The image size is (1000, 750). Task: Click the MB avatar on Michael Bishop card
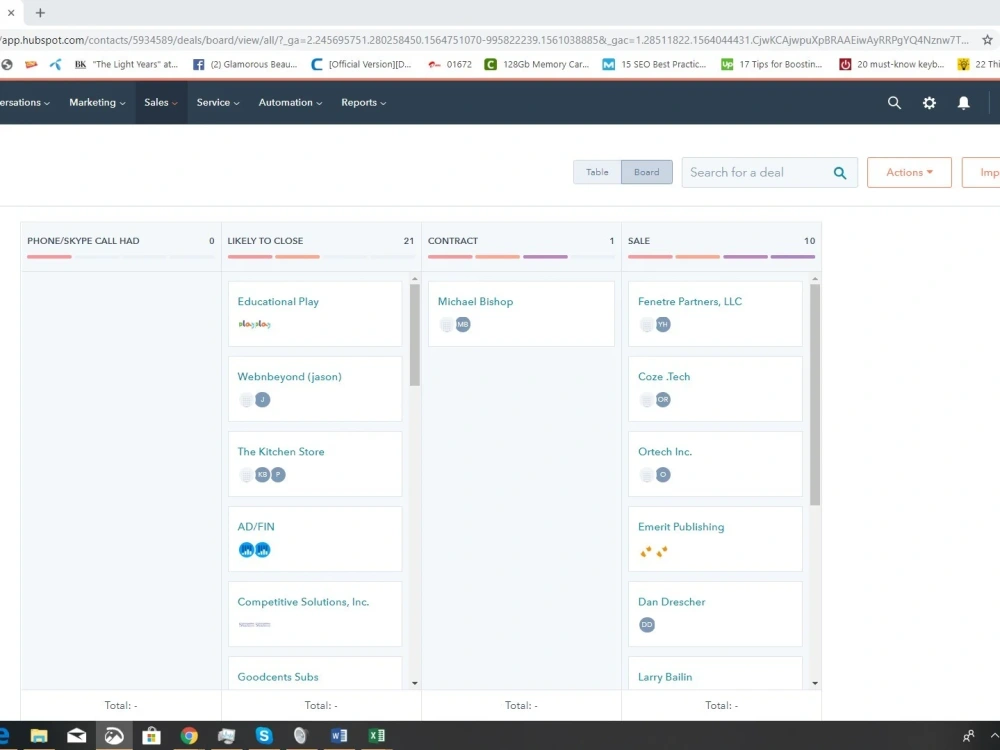click(463, 325)
